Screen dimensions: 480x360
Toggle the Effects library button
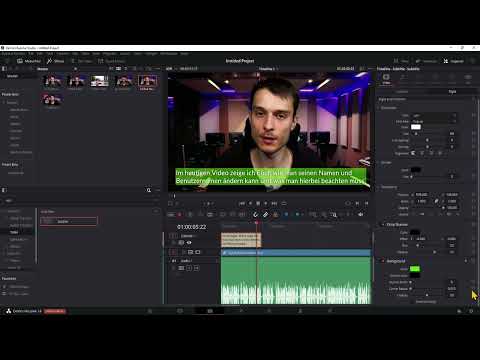click(x=55, y=61)
